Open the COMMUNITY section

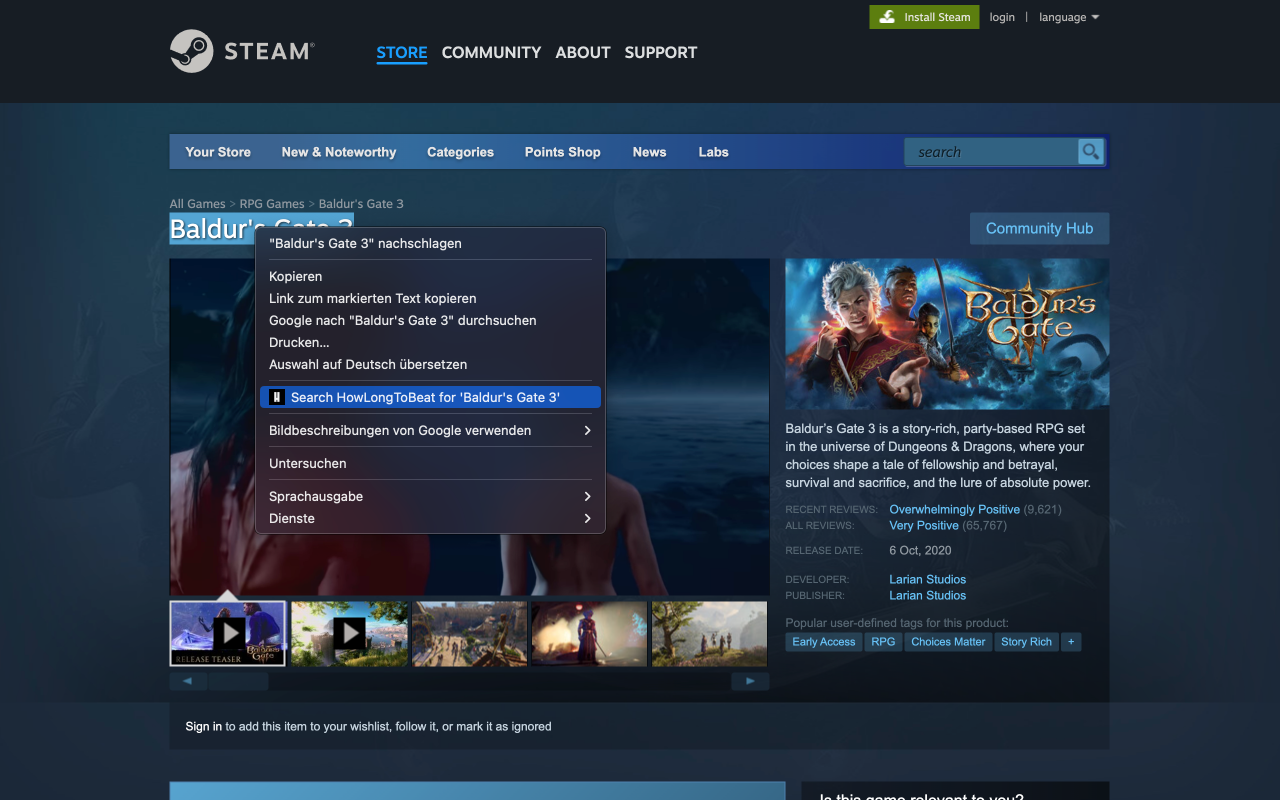(x=491, y=52)
